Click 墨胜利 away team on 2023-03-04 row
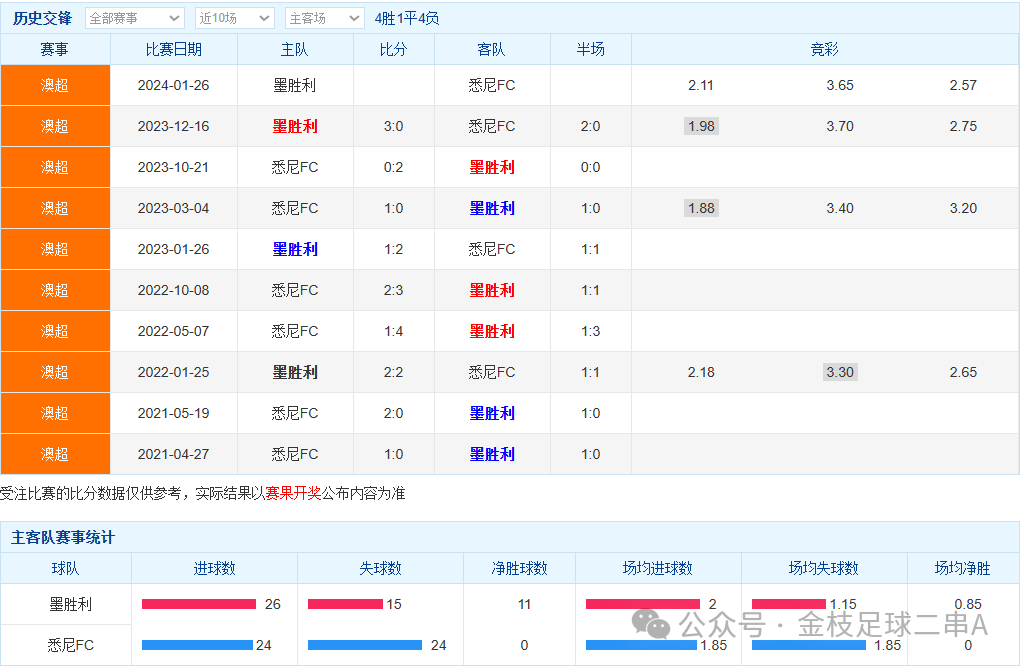Viewport: 1020px width, 666px height. tap(492, 208)
